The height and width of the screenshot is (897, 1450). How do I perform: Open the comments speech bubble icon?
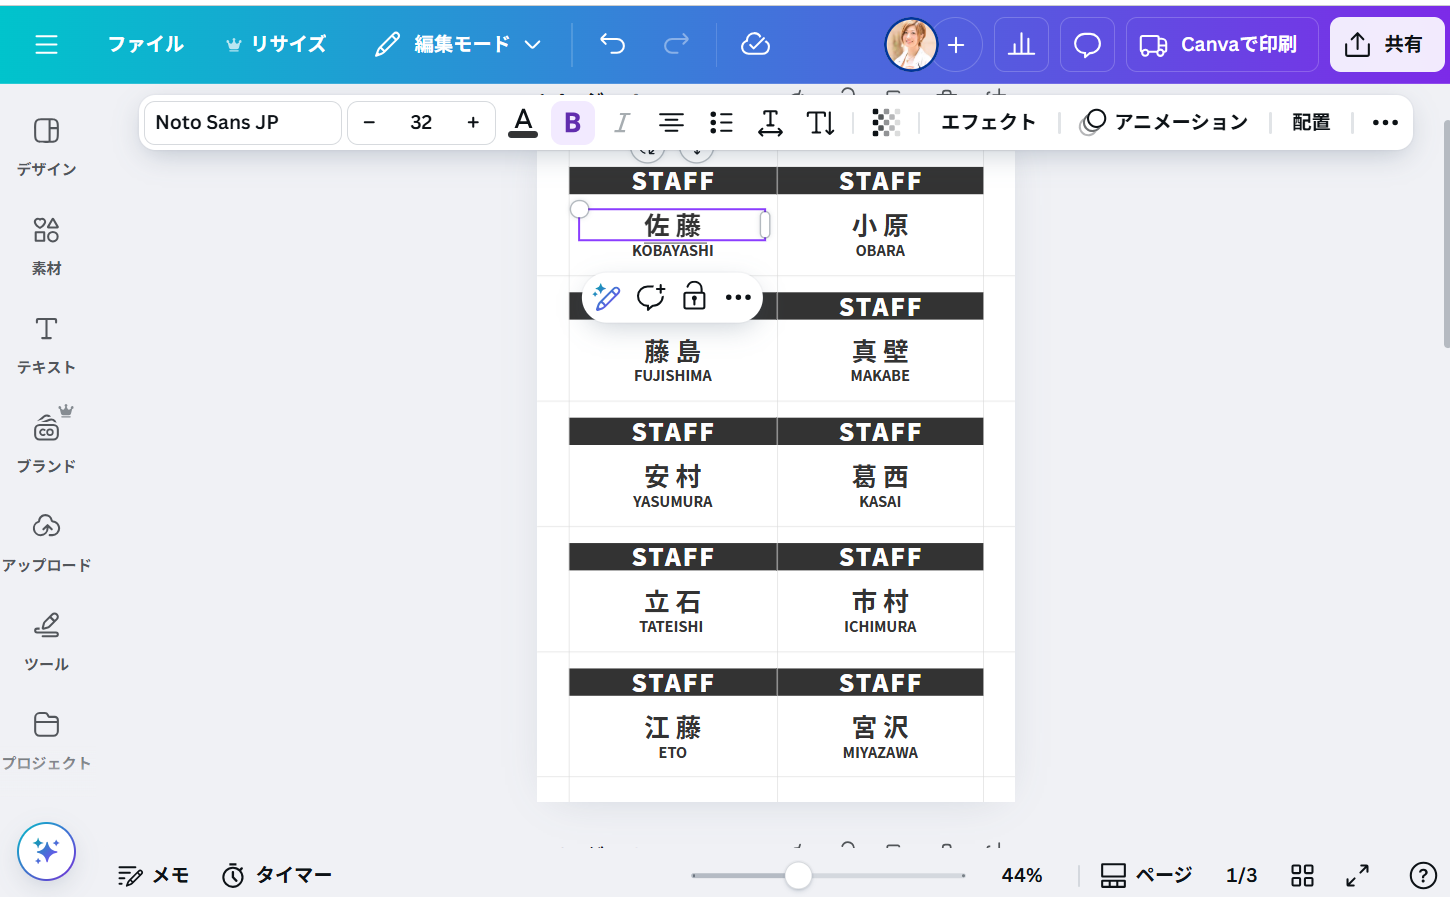(x=1087, y=45)
